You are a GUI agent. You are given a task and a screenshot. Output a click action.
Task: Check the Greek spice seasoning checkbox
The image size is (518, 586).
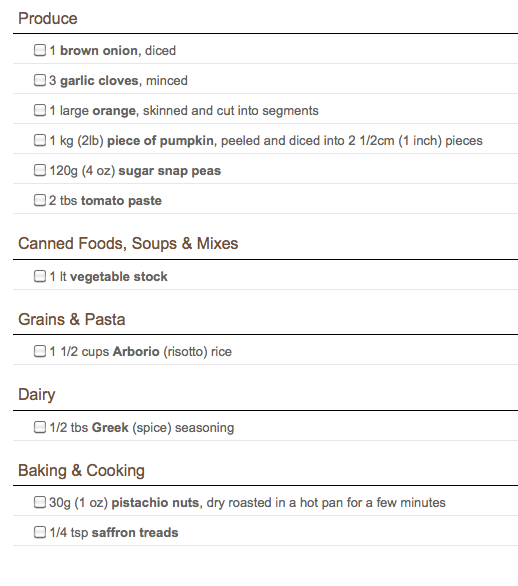40,427
